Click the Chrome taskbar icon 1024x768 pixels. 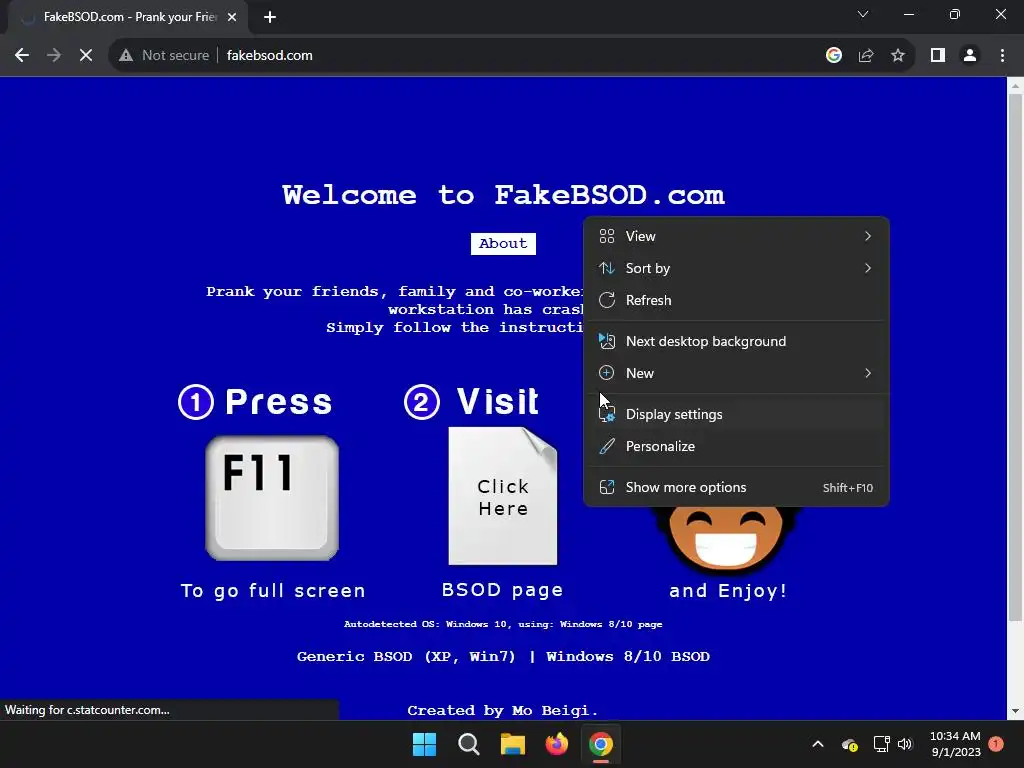pos(601,744)
